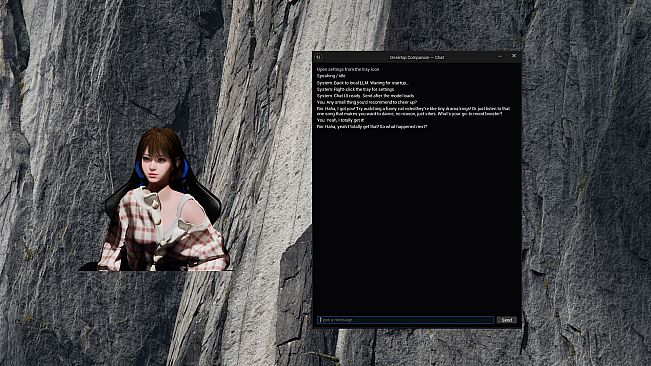Close the Desktop Companion chat window
The width and height of the screenshot is (651, 366).
pos(514,56)
